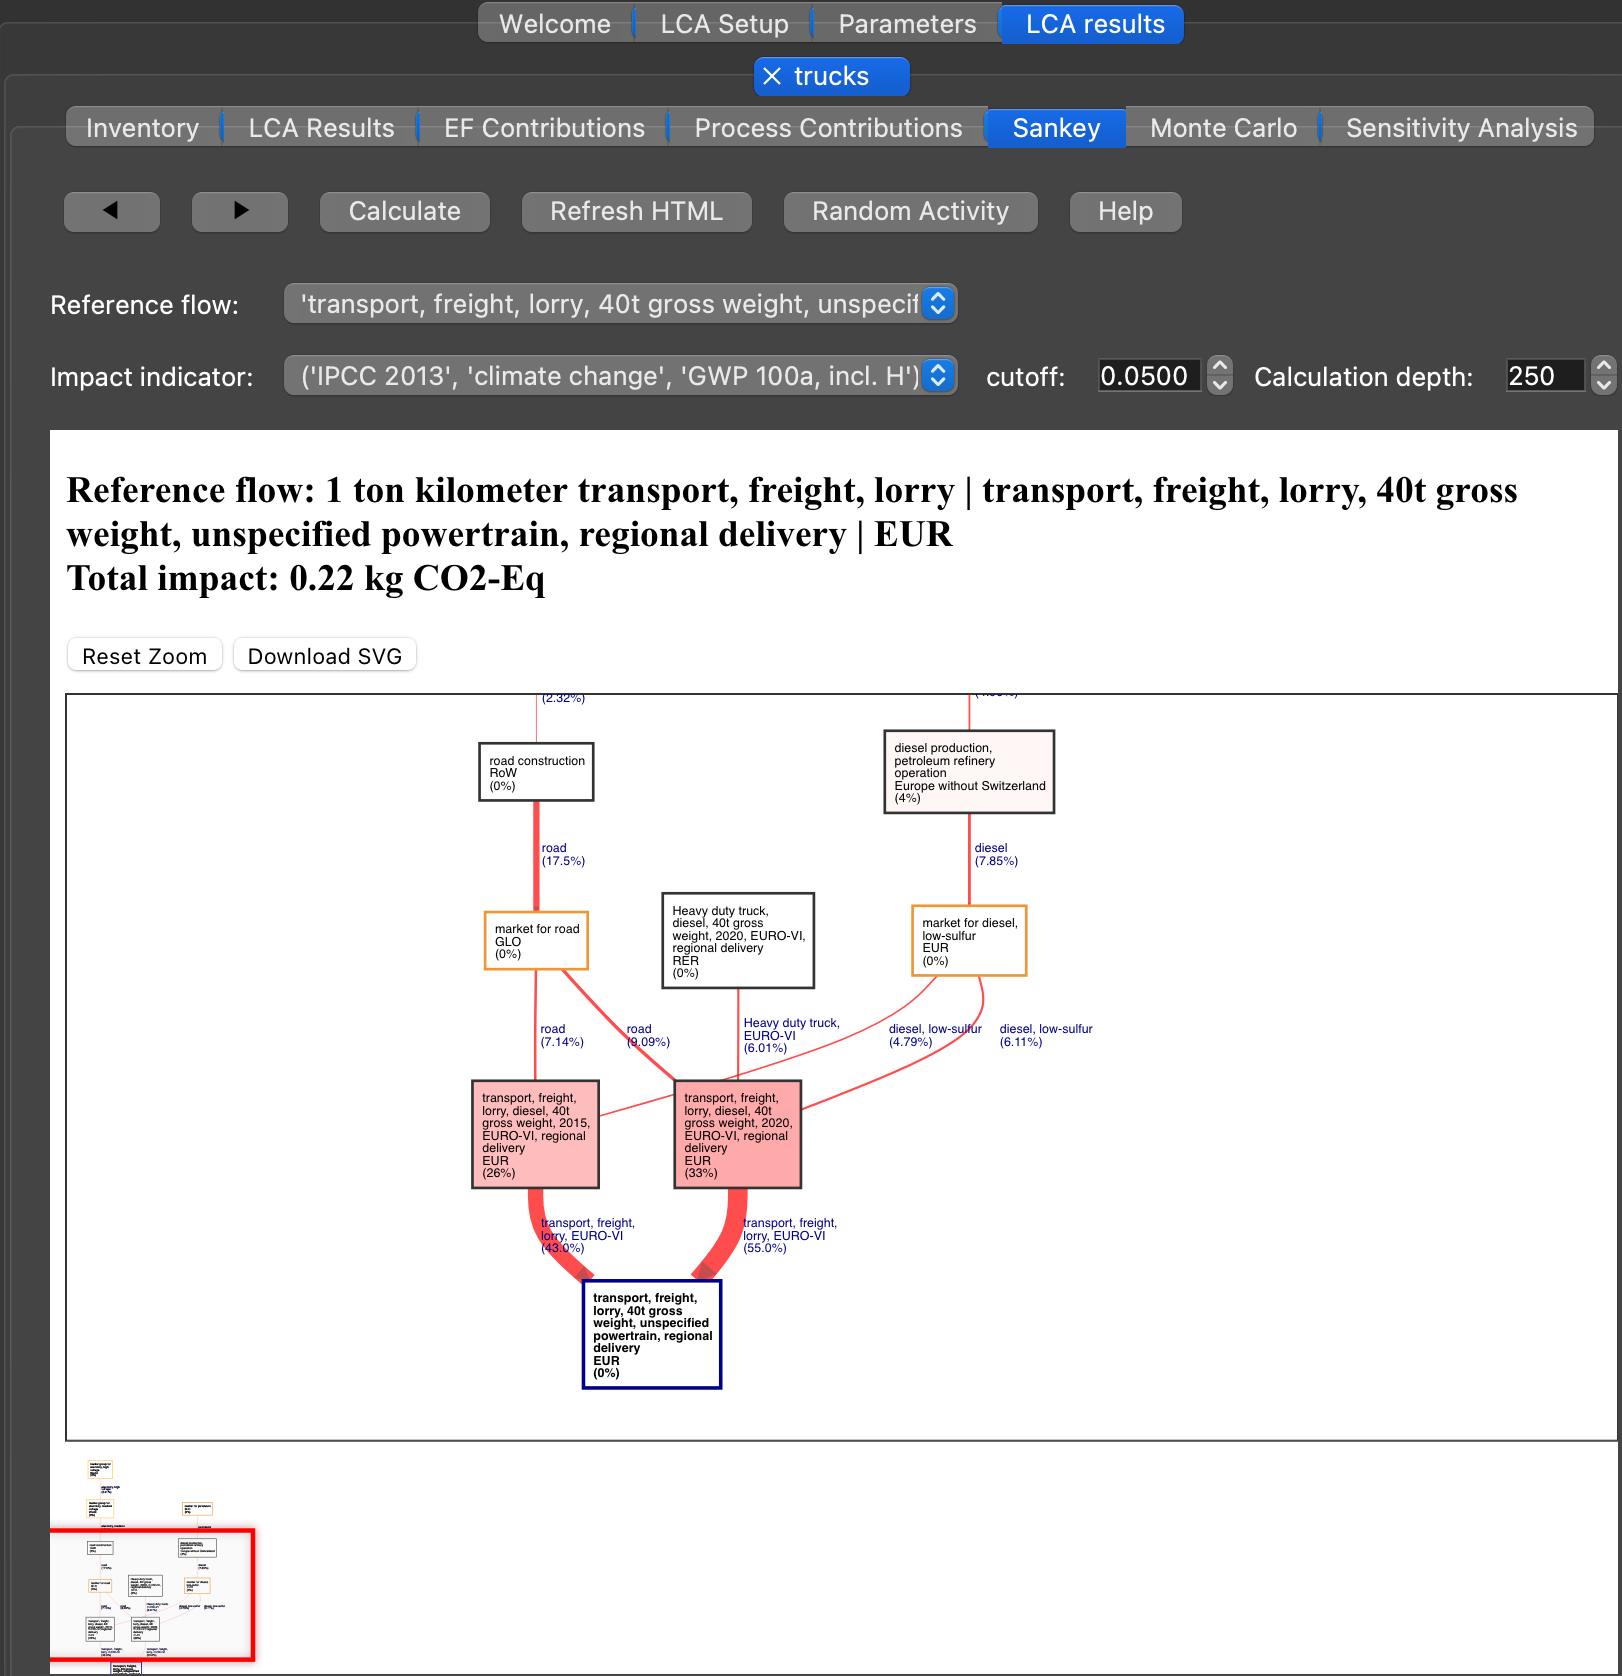Download the Sankey diagram as SVG
The height and width of the screenshot is (1676, 1622).
pyautogui.click(x=324, y=655)
